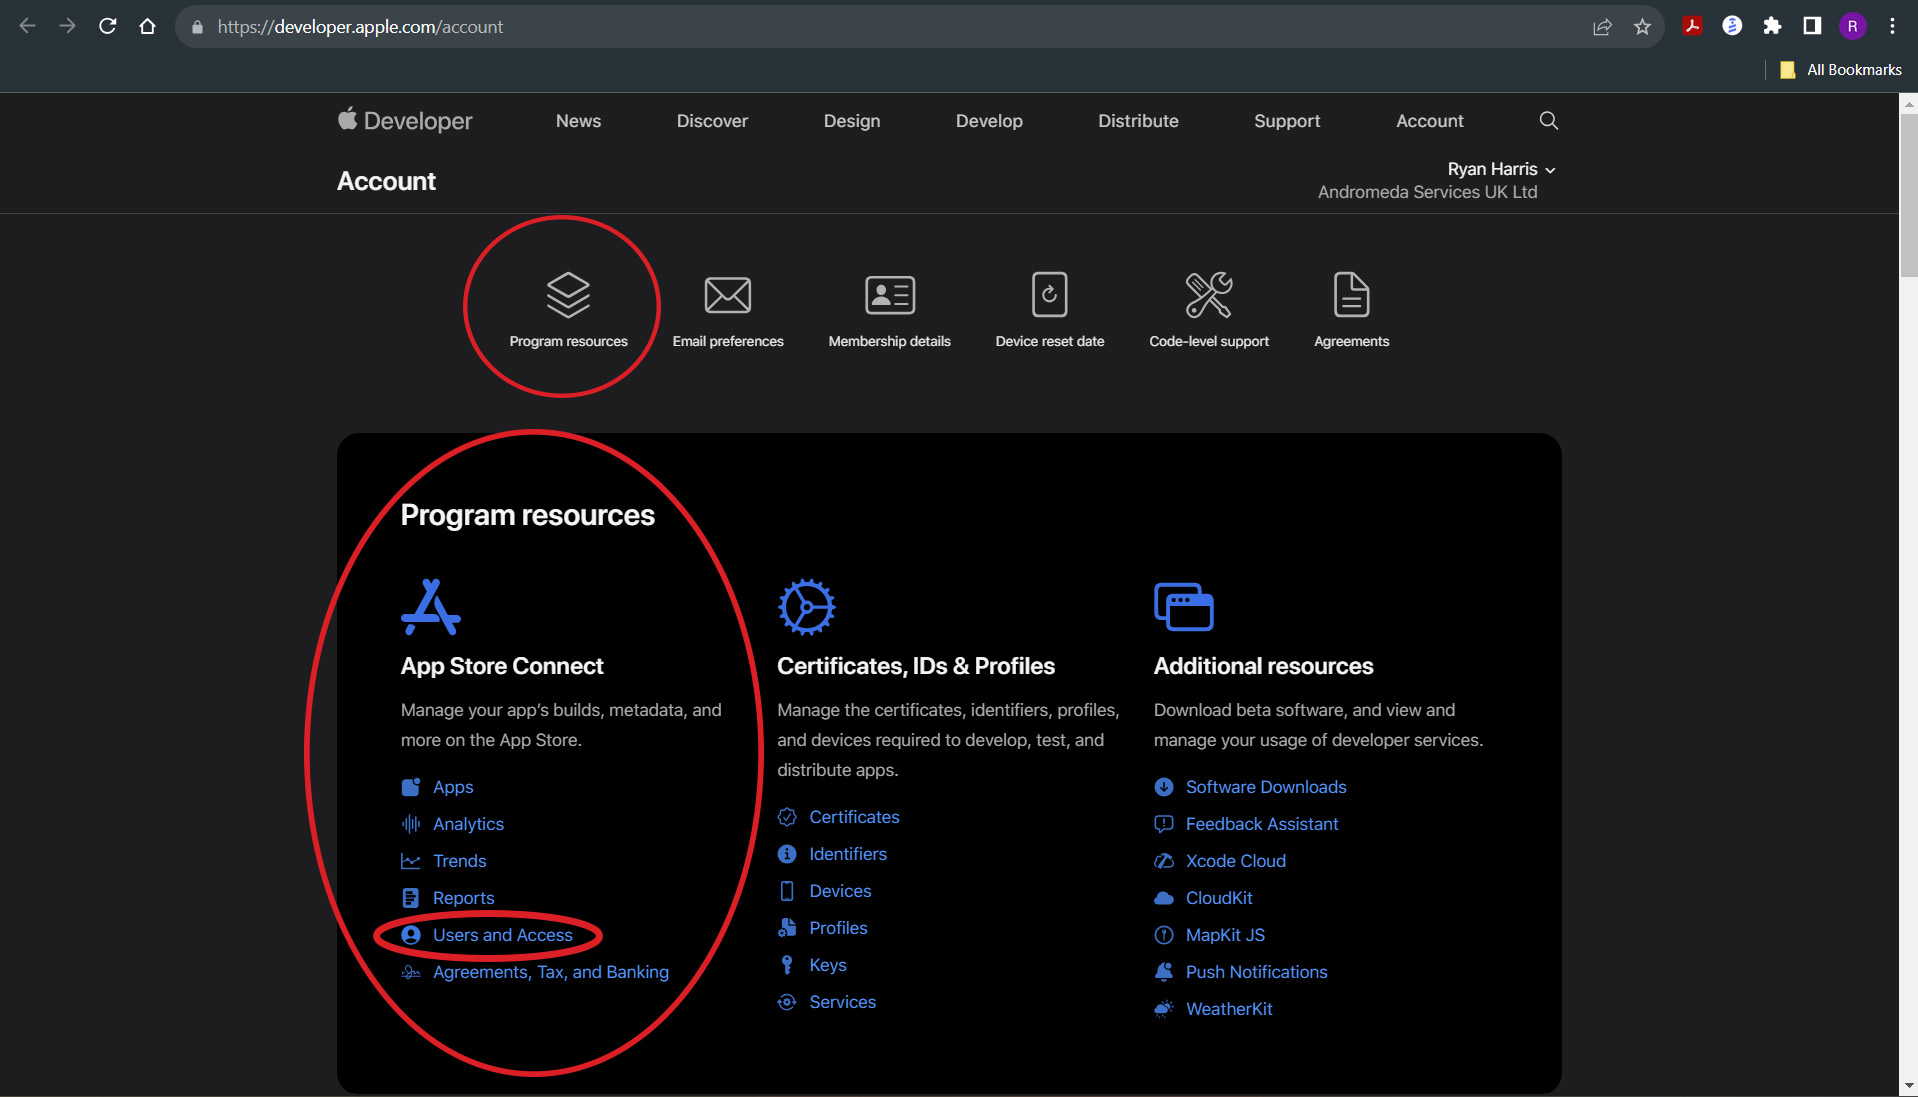Open the Push Notifications link

1256,972
